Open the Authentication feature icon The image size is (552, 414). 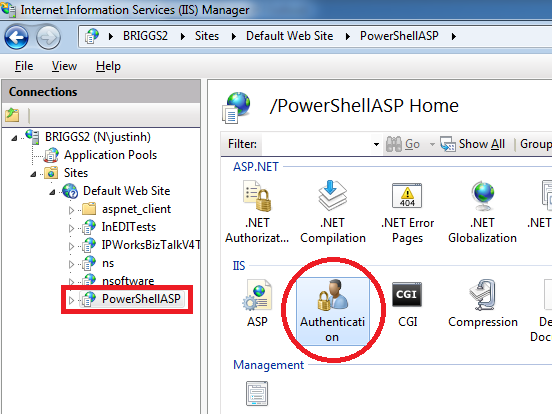[x=332, y=311]
